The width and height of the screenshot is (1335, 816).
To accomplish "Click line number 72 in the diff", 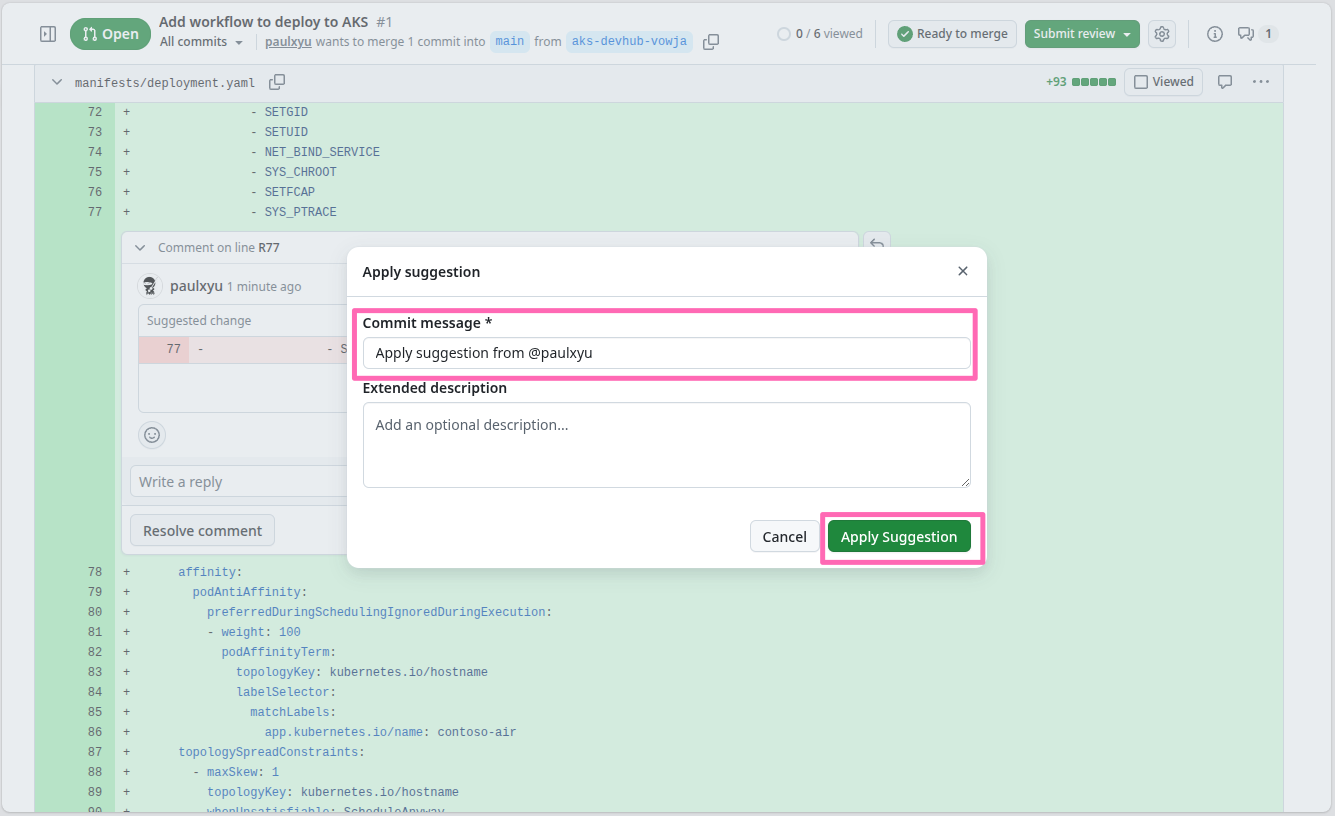I will tap(95, 112).
